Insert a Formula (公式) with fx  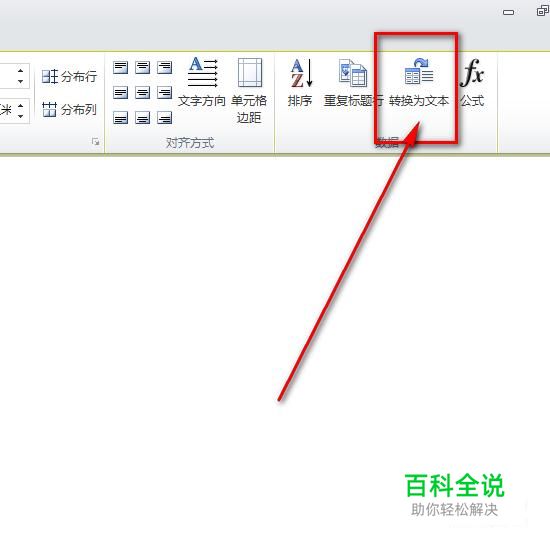point(472,83)
